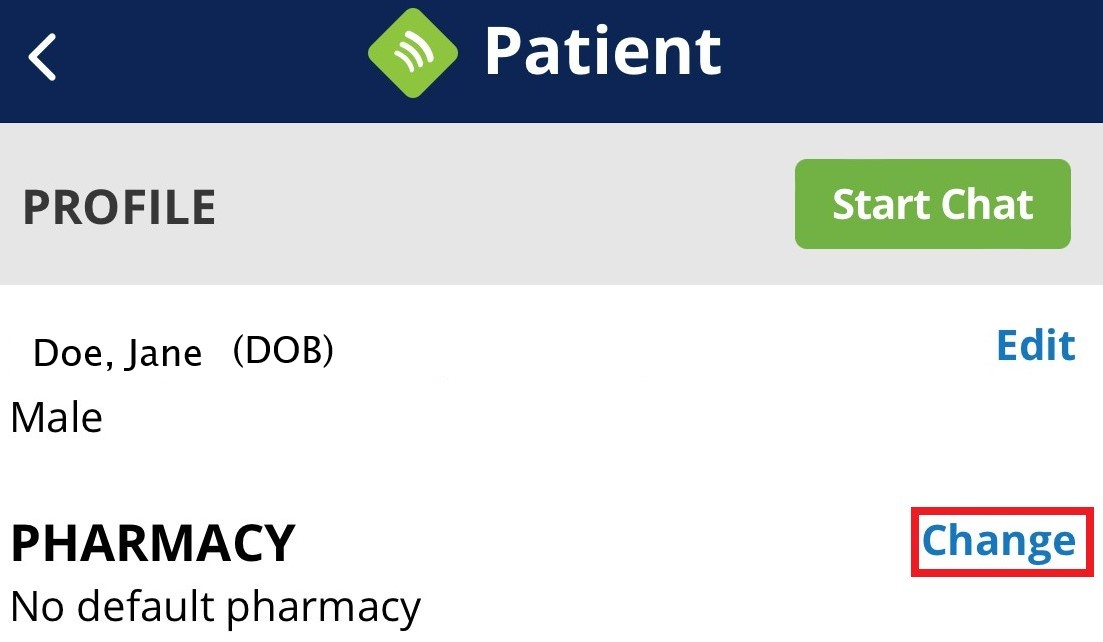This screenshot has width=1103, height=642.
Task: Click the green diamond app logo
Action: pos(412,53)
